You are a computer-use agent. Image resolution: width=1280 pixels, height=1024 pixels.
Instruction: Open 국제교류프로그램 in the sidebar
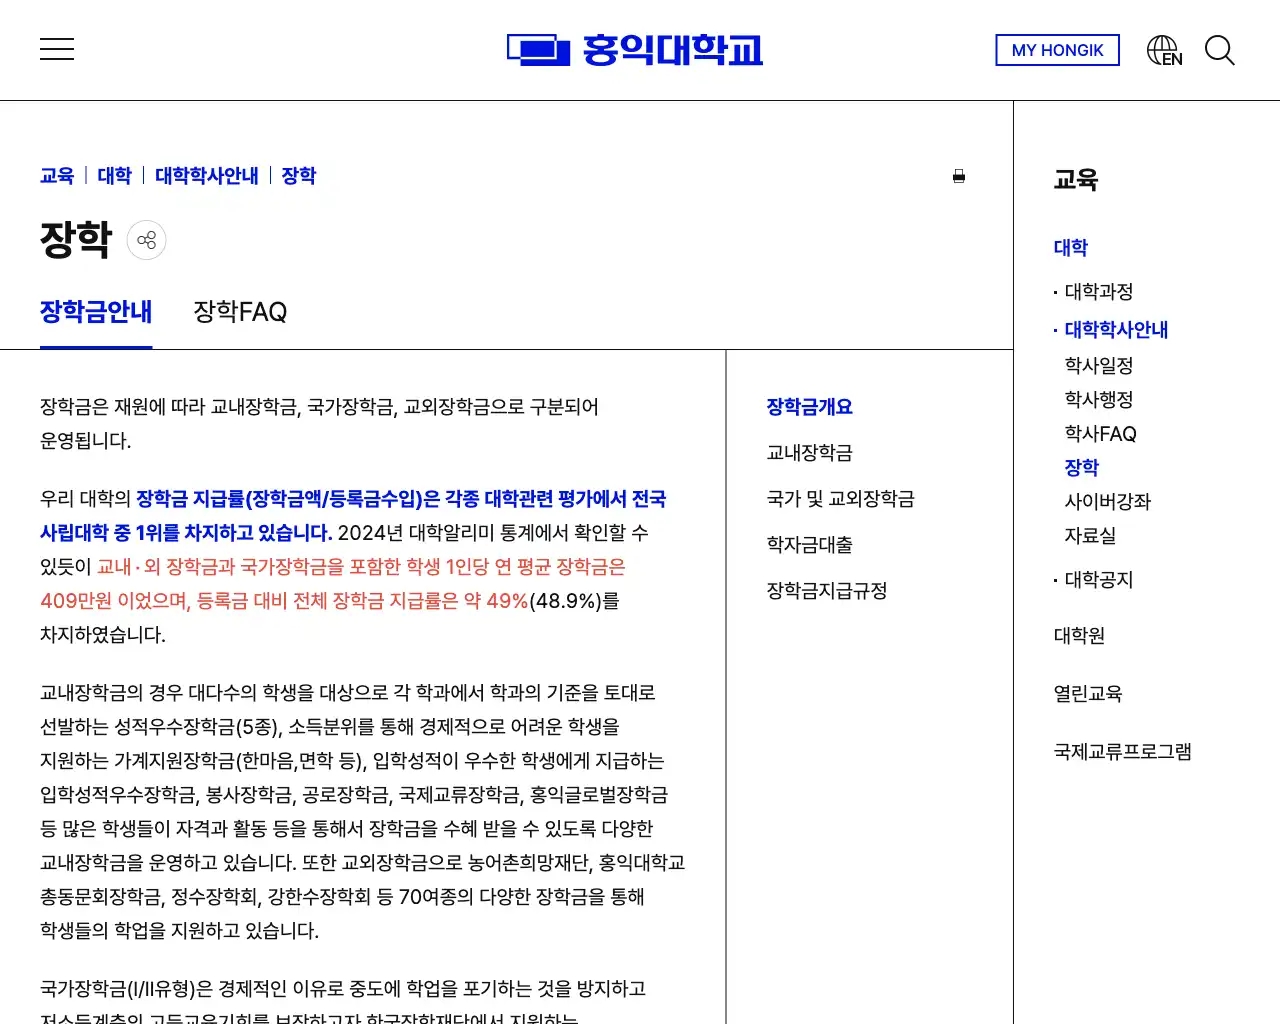pos(1122,751)
